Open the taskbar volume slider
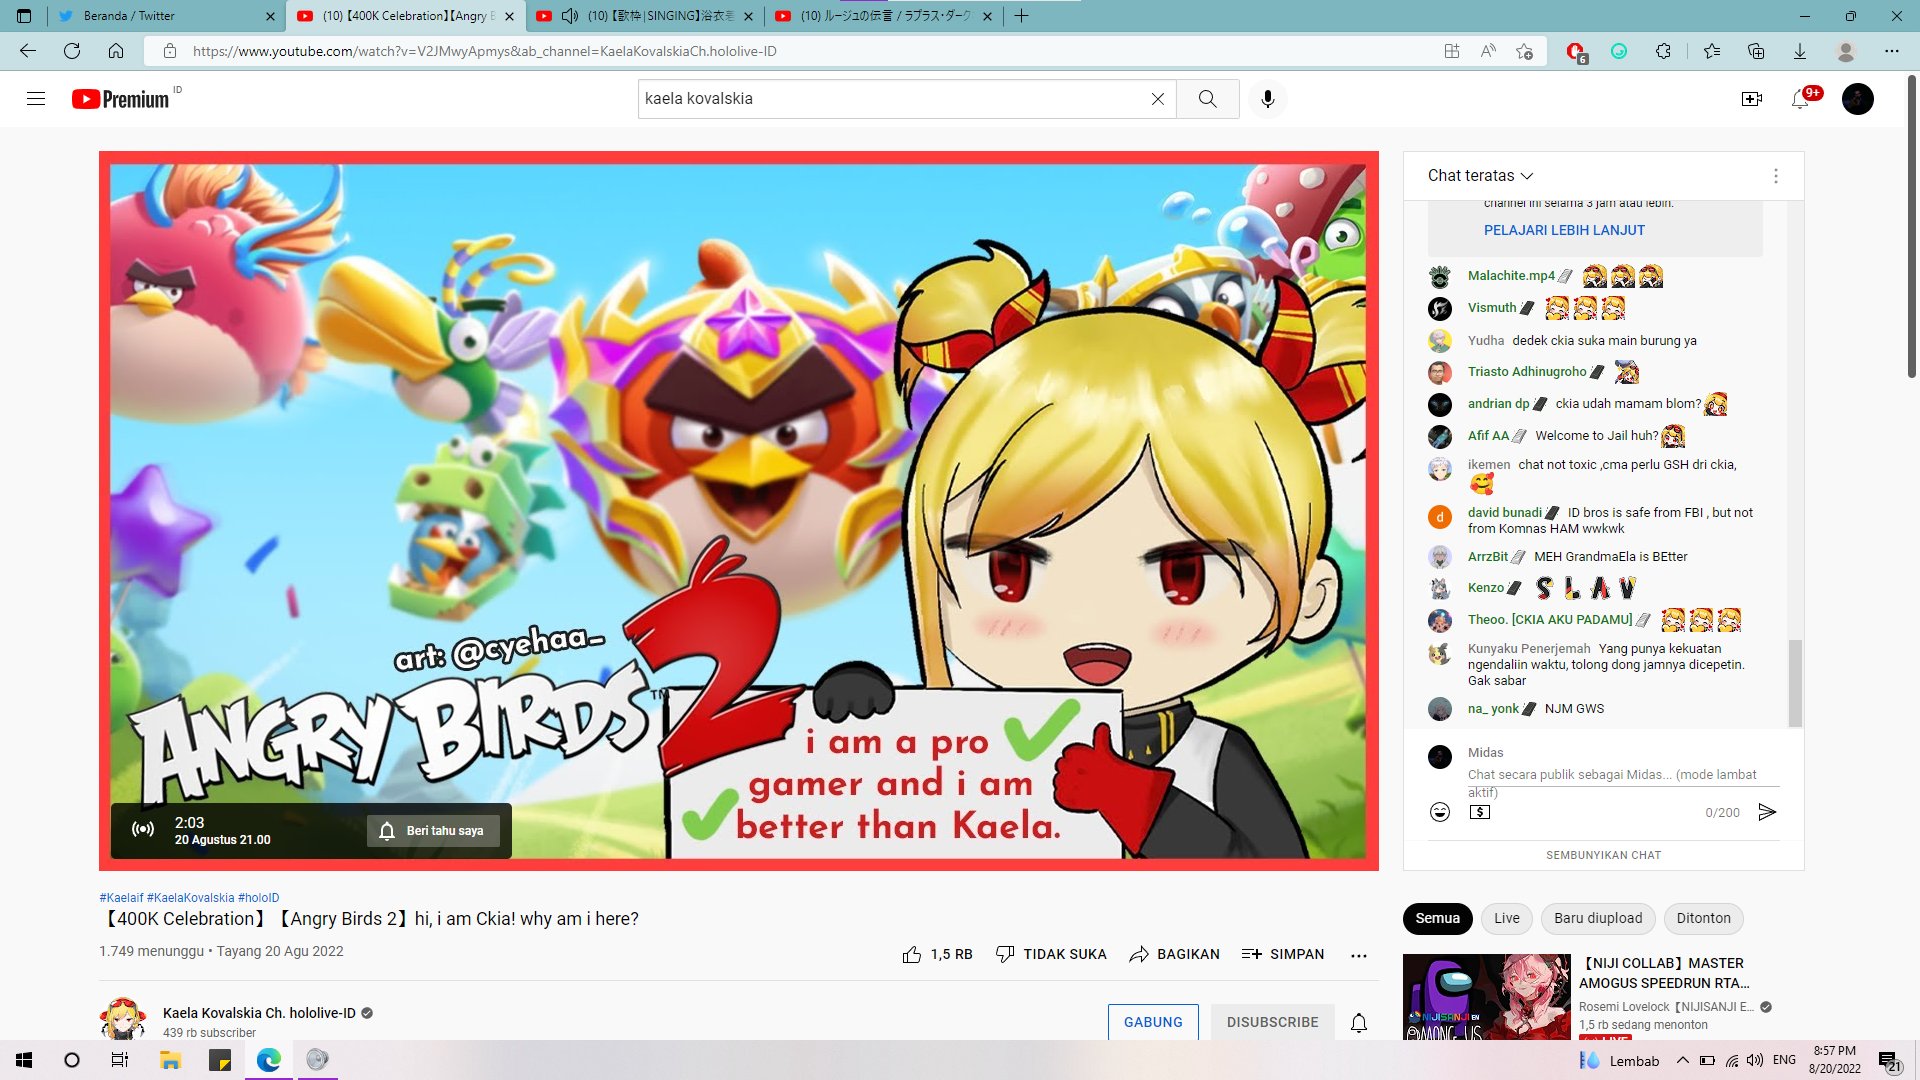 (1755, 1061)
